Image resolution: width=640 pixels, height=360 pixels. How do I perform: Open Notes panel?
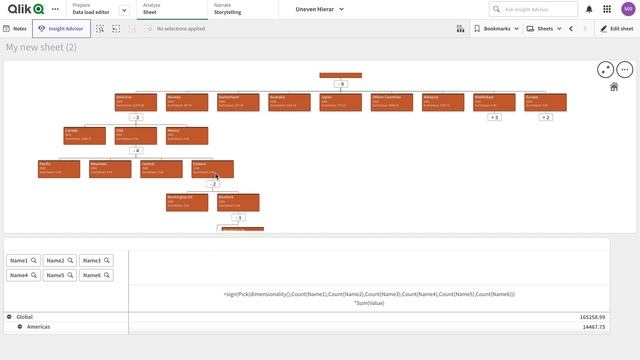(x=15, y=29)
